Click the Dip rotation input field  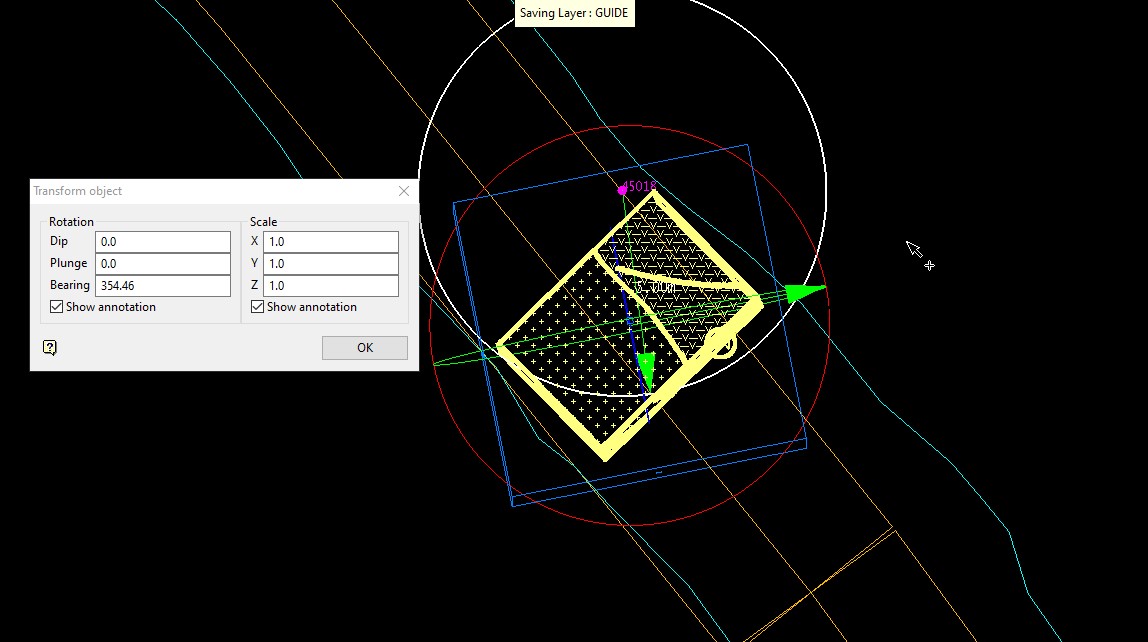click(163, 242)
